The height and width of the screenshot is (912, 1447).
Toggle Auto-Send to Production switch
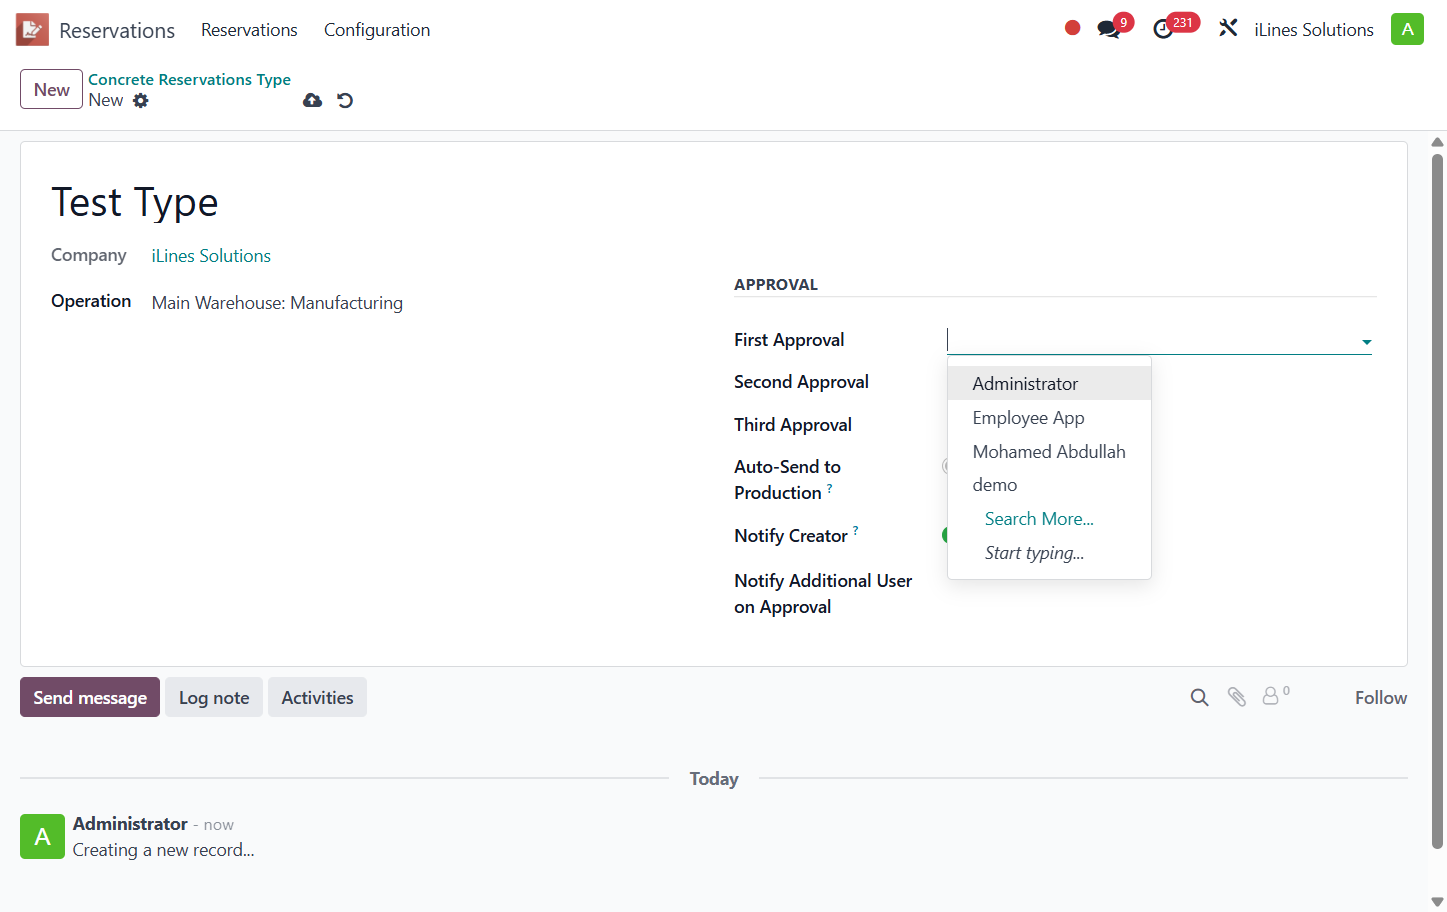point(945,466)
